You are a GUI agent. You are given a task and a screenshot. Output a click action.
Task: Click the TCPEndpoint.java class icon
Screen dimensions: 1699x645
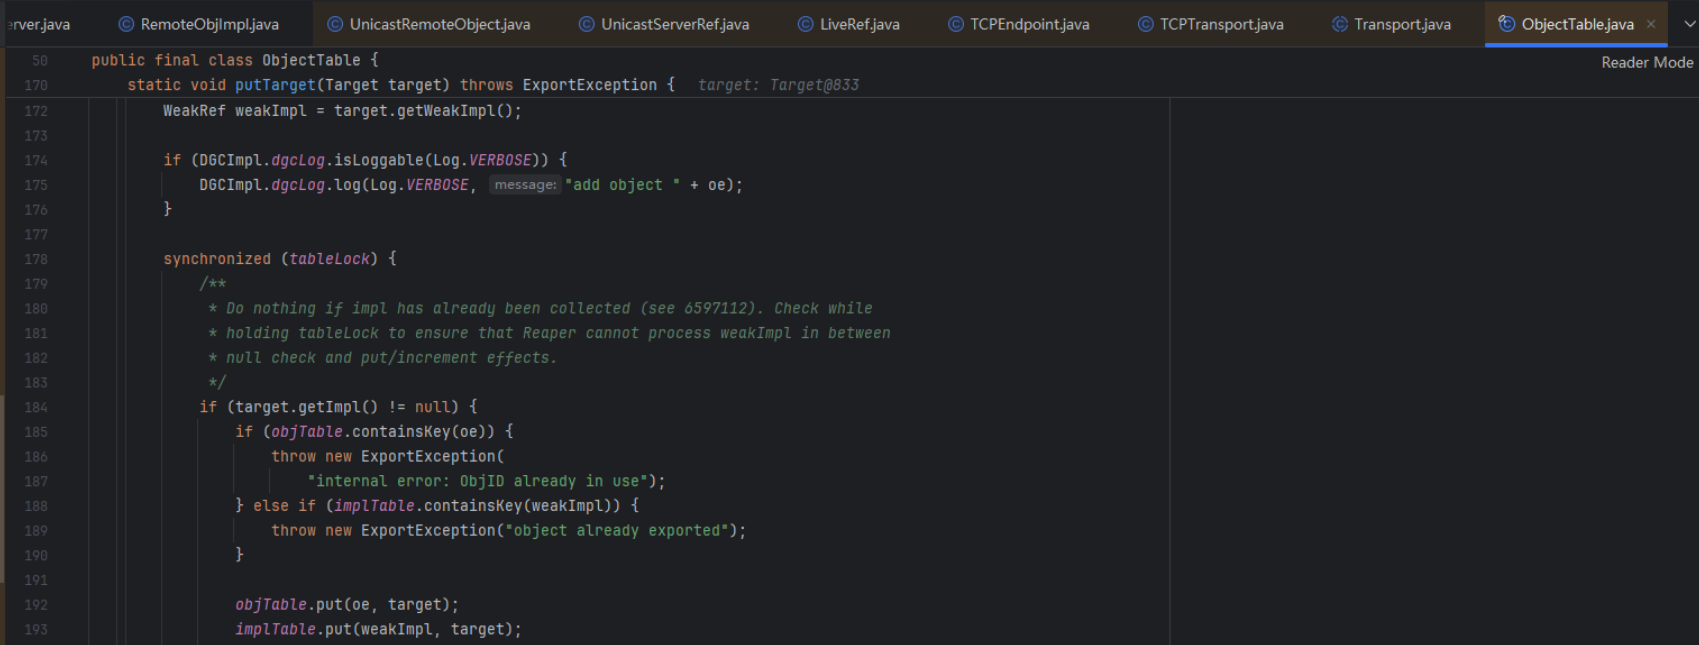(x=956, y=24)
